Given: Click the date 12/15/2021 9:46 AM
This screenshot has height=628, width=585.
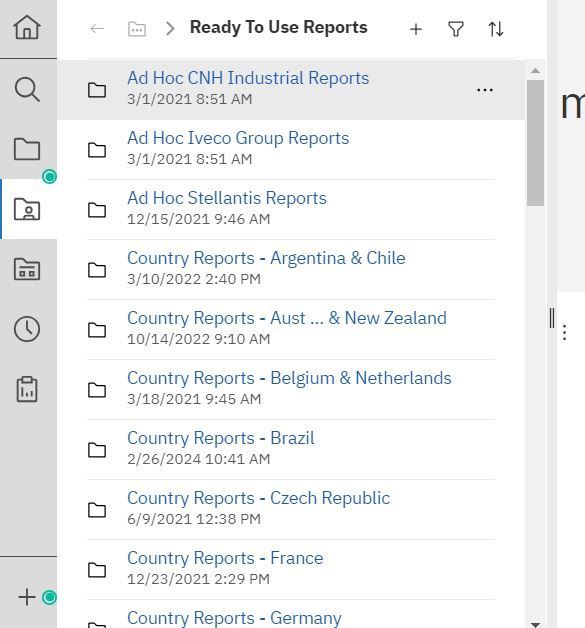Looking at the screenshot, I should (x=199, y=219).
